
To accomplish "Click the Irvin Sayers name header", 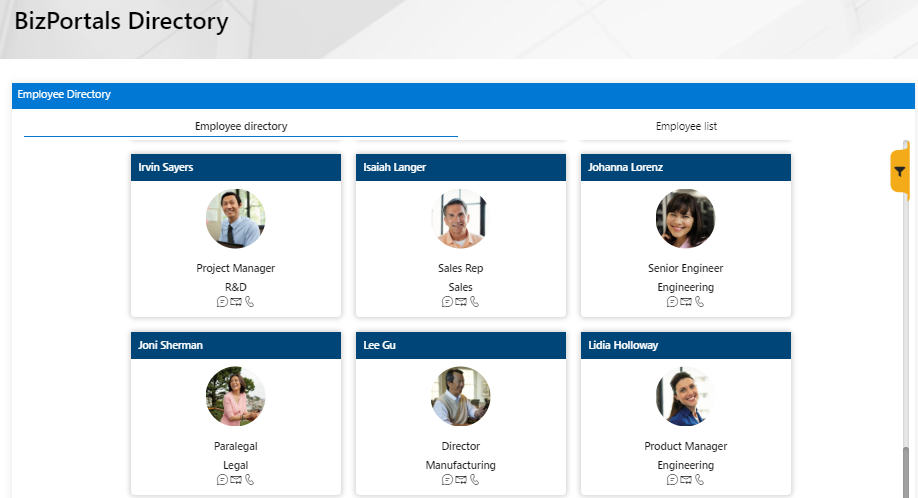I will coord(236,167).
